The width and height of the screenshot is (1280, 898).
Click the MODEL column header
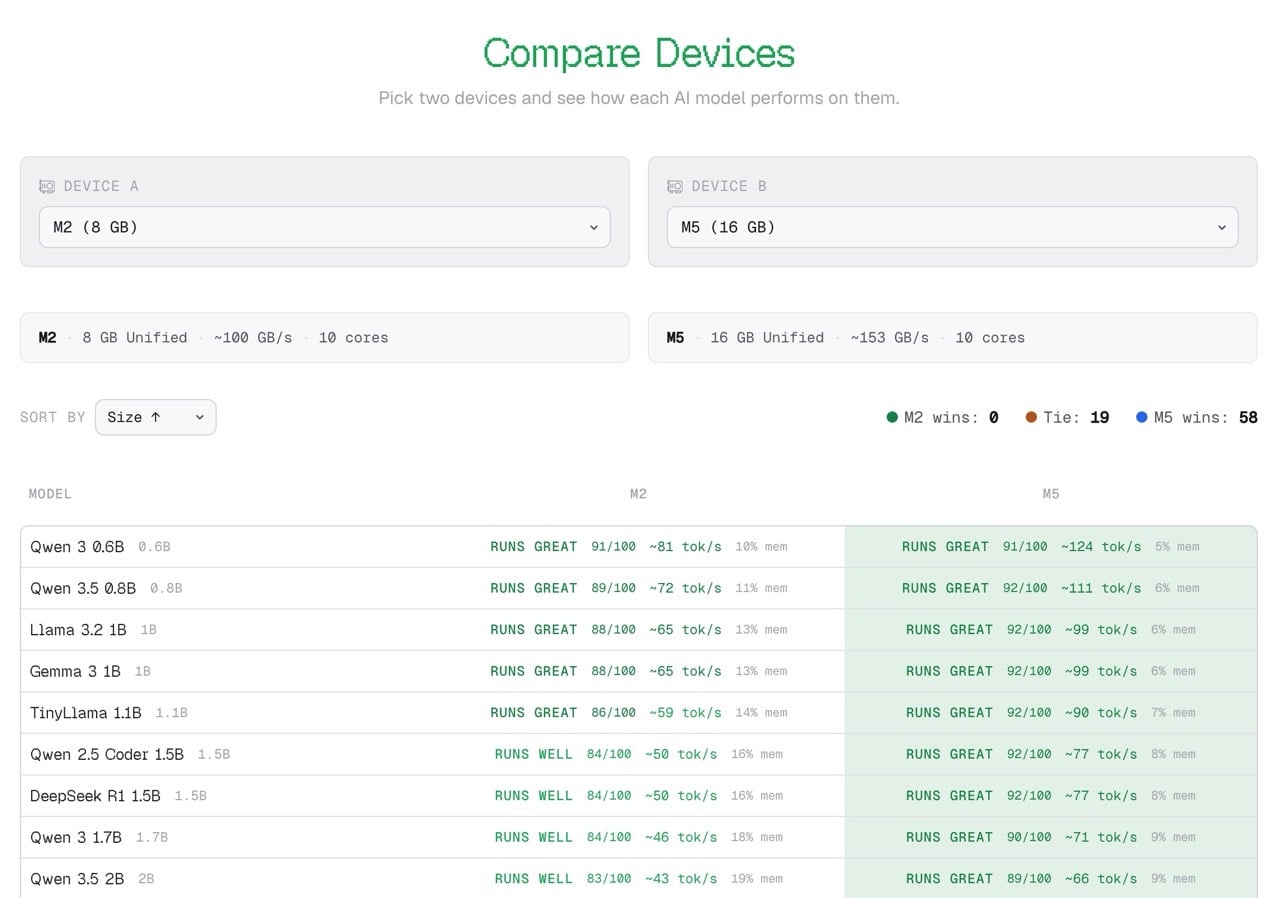(x=50, y=494)
